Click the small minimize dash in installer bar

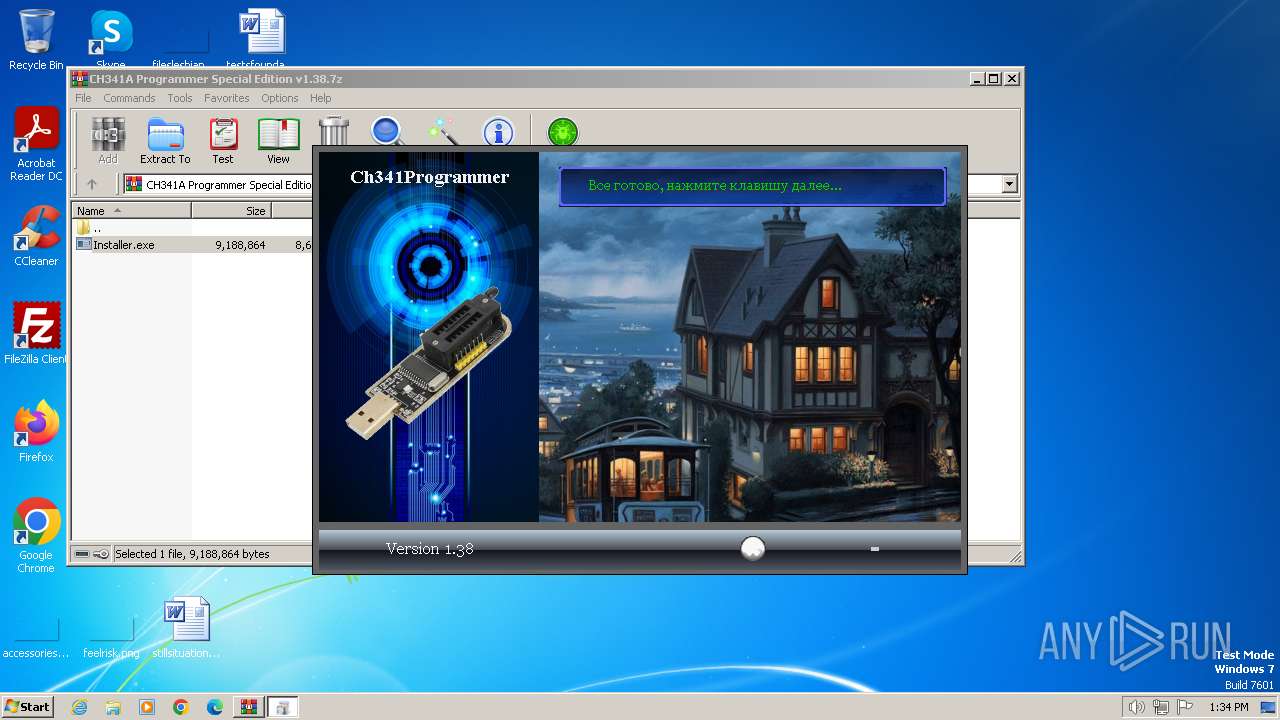[875, 549]
